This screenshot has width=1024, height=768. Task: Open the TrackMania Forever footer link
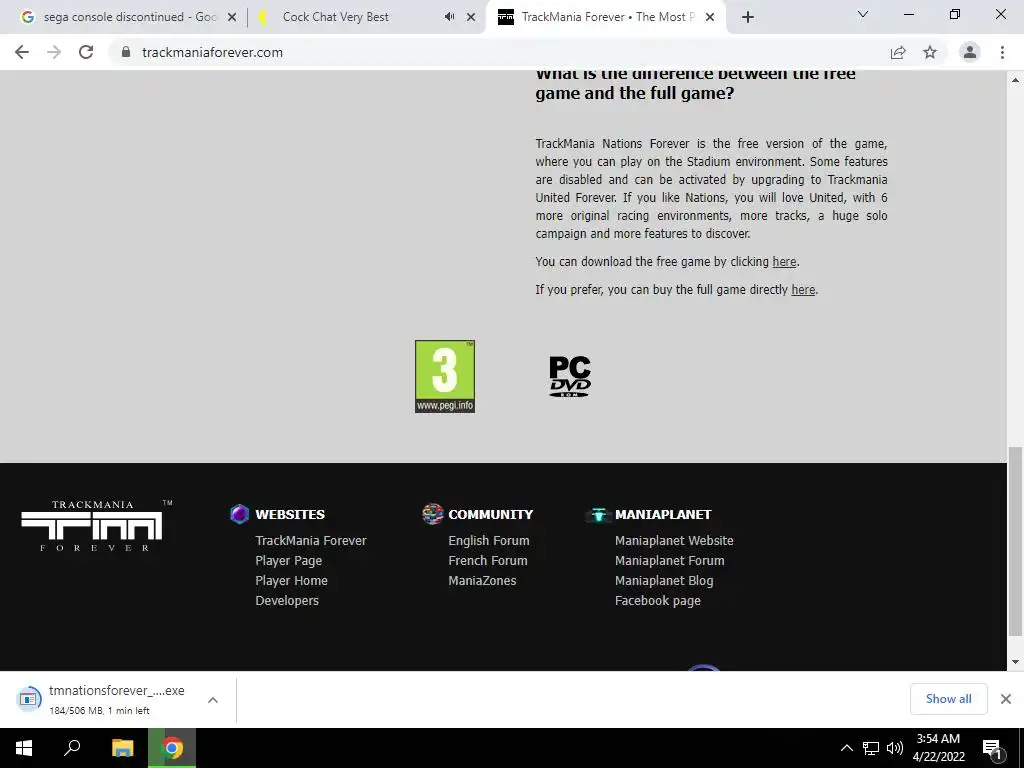[311, 541]
